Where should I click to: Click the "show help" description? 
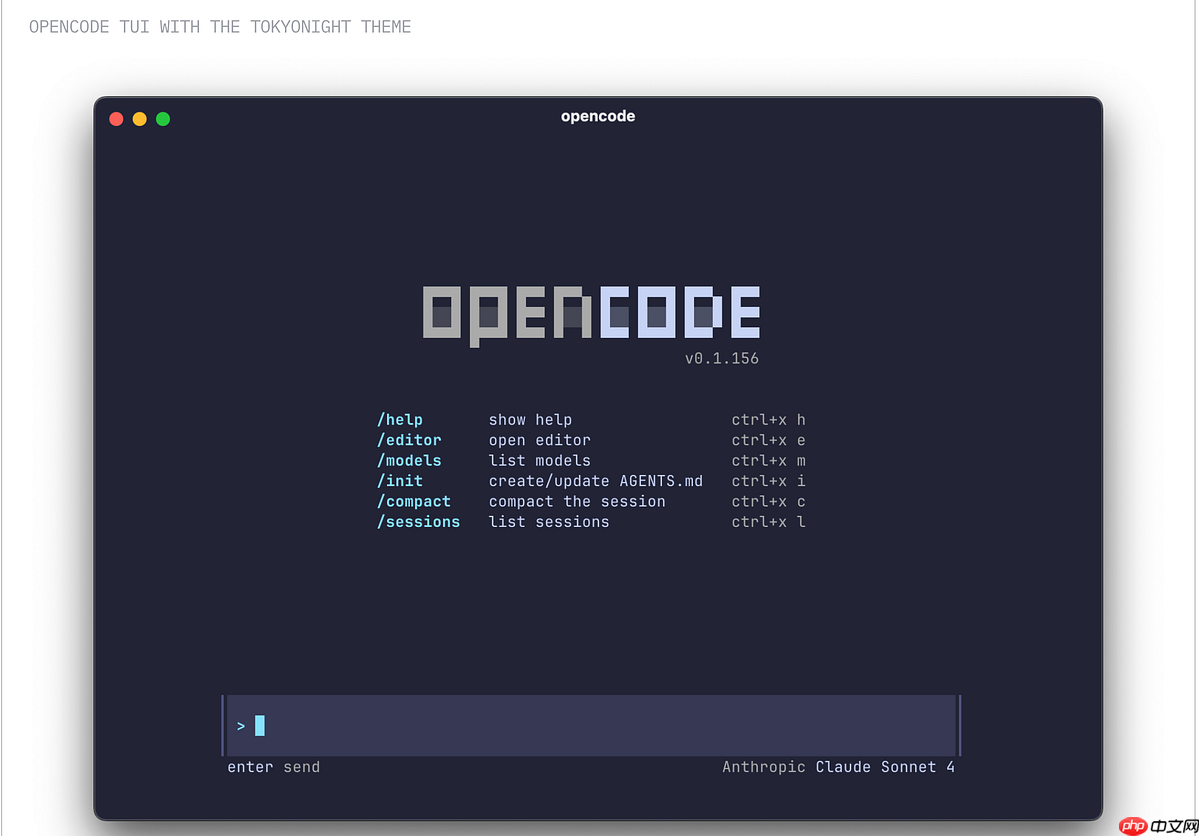[x=530, y=420]
